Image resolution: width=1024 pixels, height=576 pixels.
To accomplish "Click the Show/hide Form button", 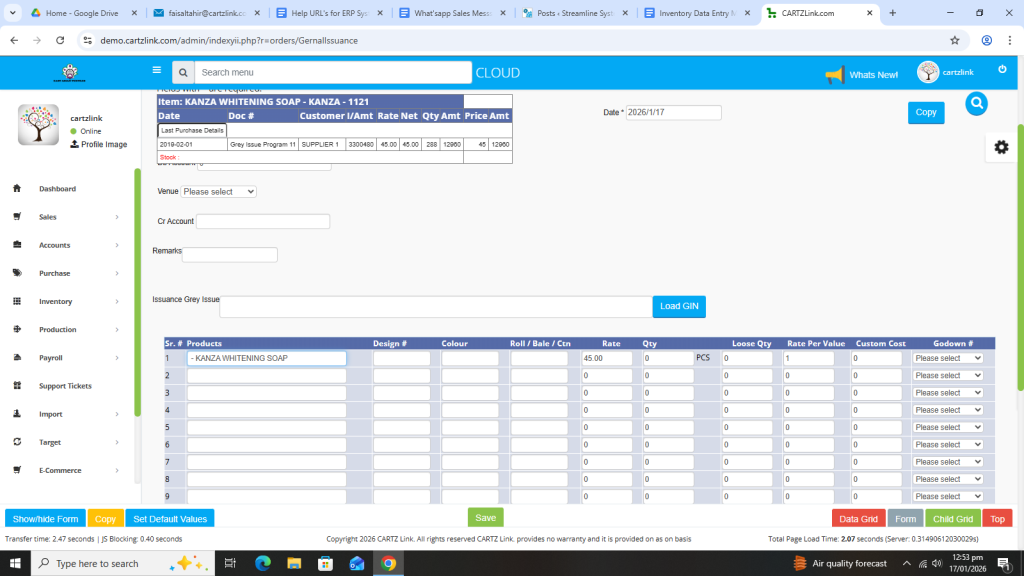I will 45,519.
